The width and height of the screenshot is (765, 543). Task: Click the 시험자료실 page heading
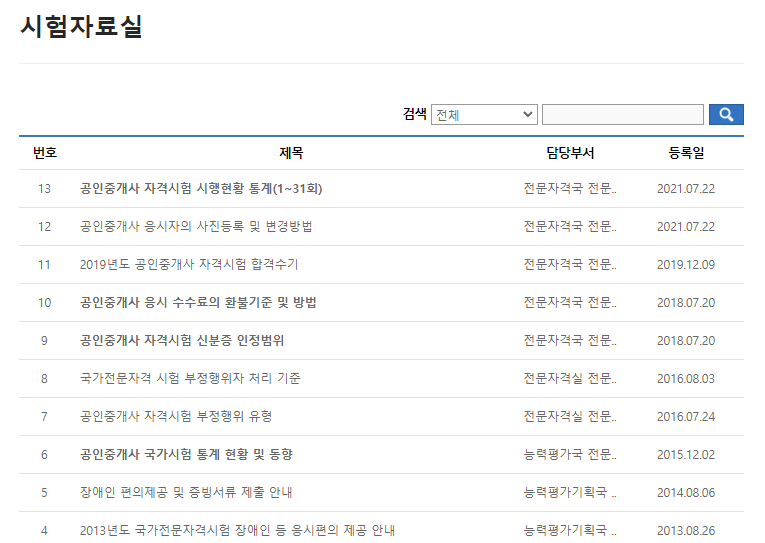click(81, 26)
